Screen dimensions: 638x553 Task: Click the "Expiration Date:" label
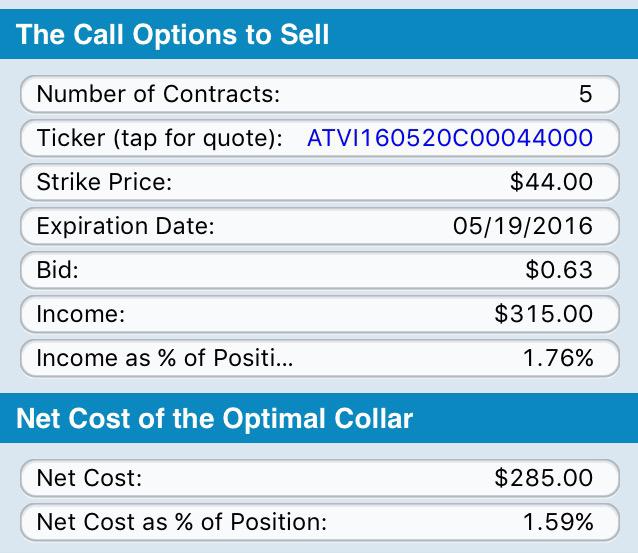125,226
